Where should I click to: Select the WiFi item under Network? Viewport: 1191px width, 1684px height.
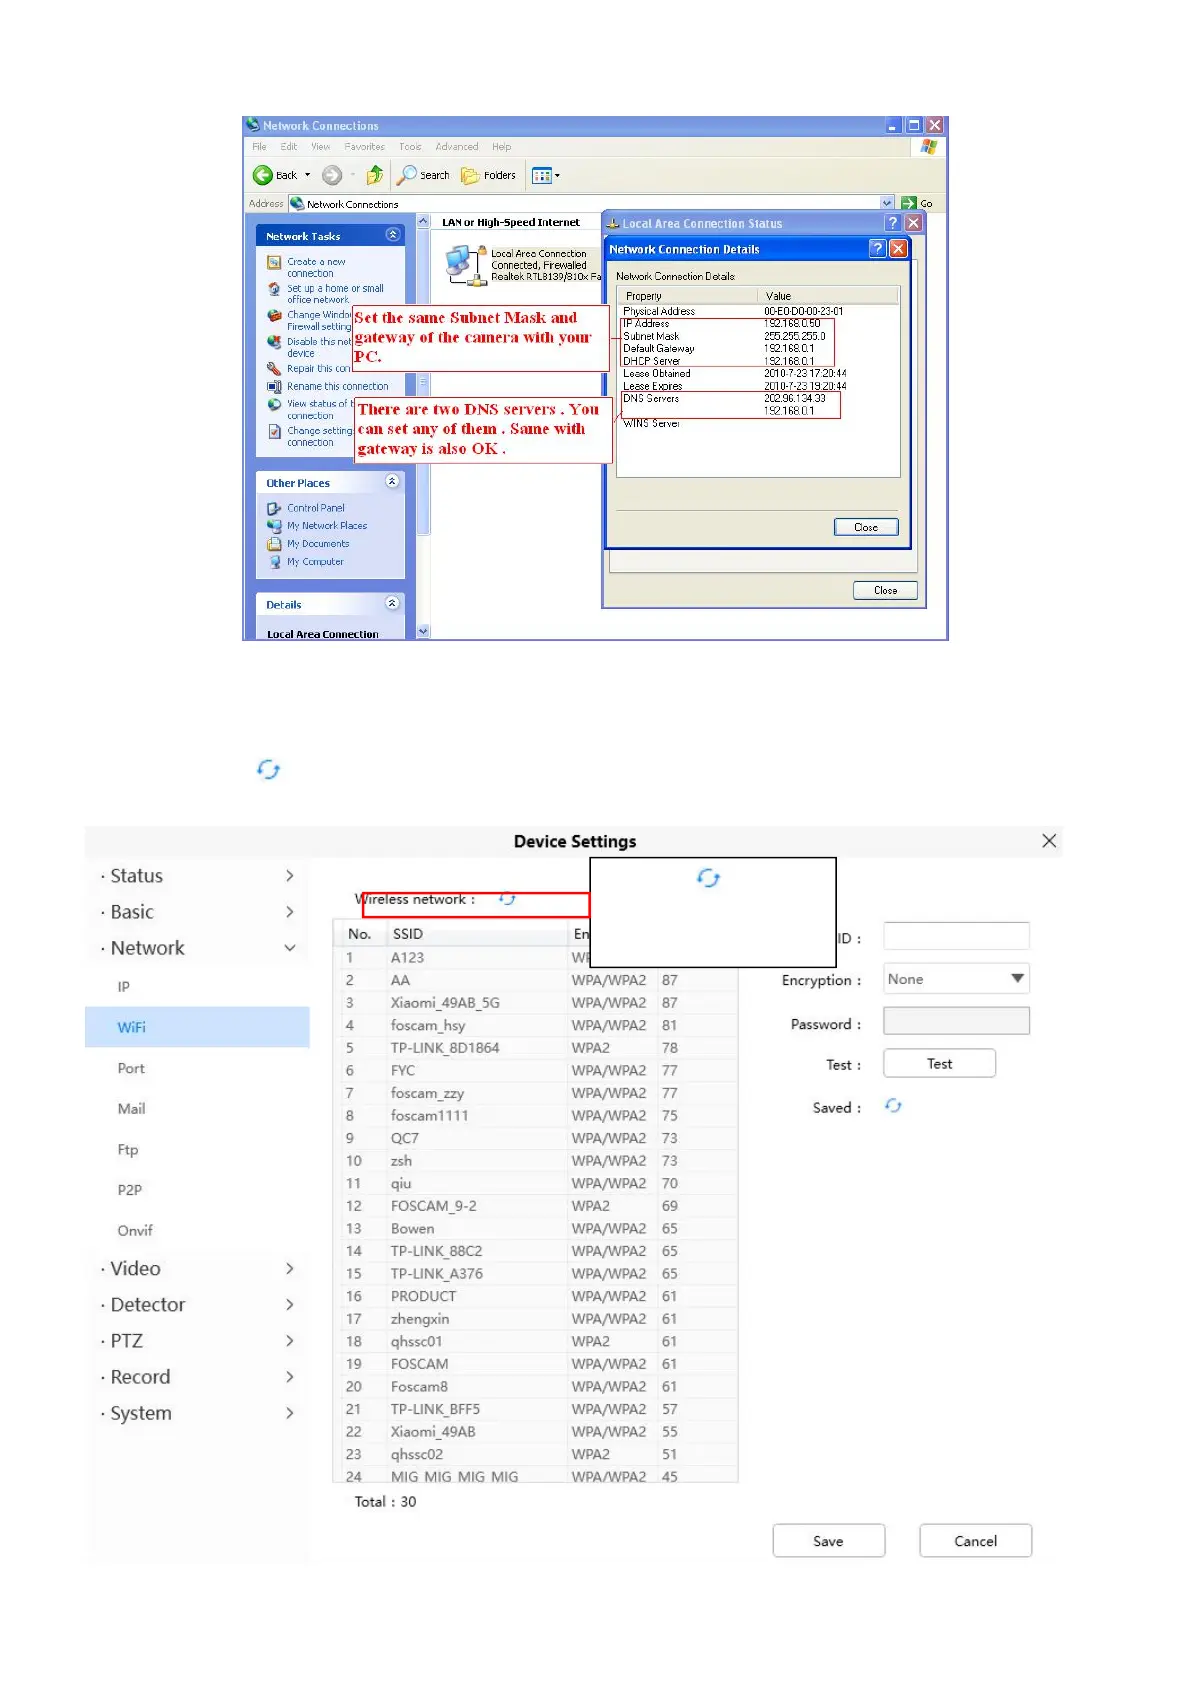[x=197, y=1027]
